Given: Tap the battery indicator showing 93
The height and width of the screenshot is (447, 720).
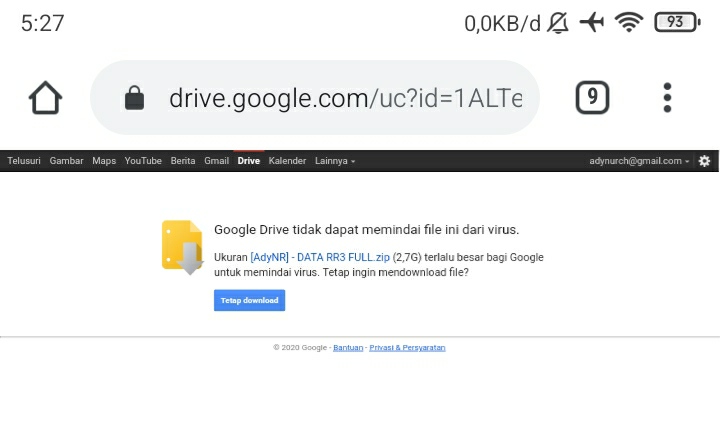Looking at the screenshot, I should coord(677,22).
